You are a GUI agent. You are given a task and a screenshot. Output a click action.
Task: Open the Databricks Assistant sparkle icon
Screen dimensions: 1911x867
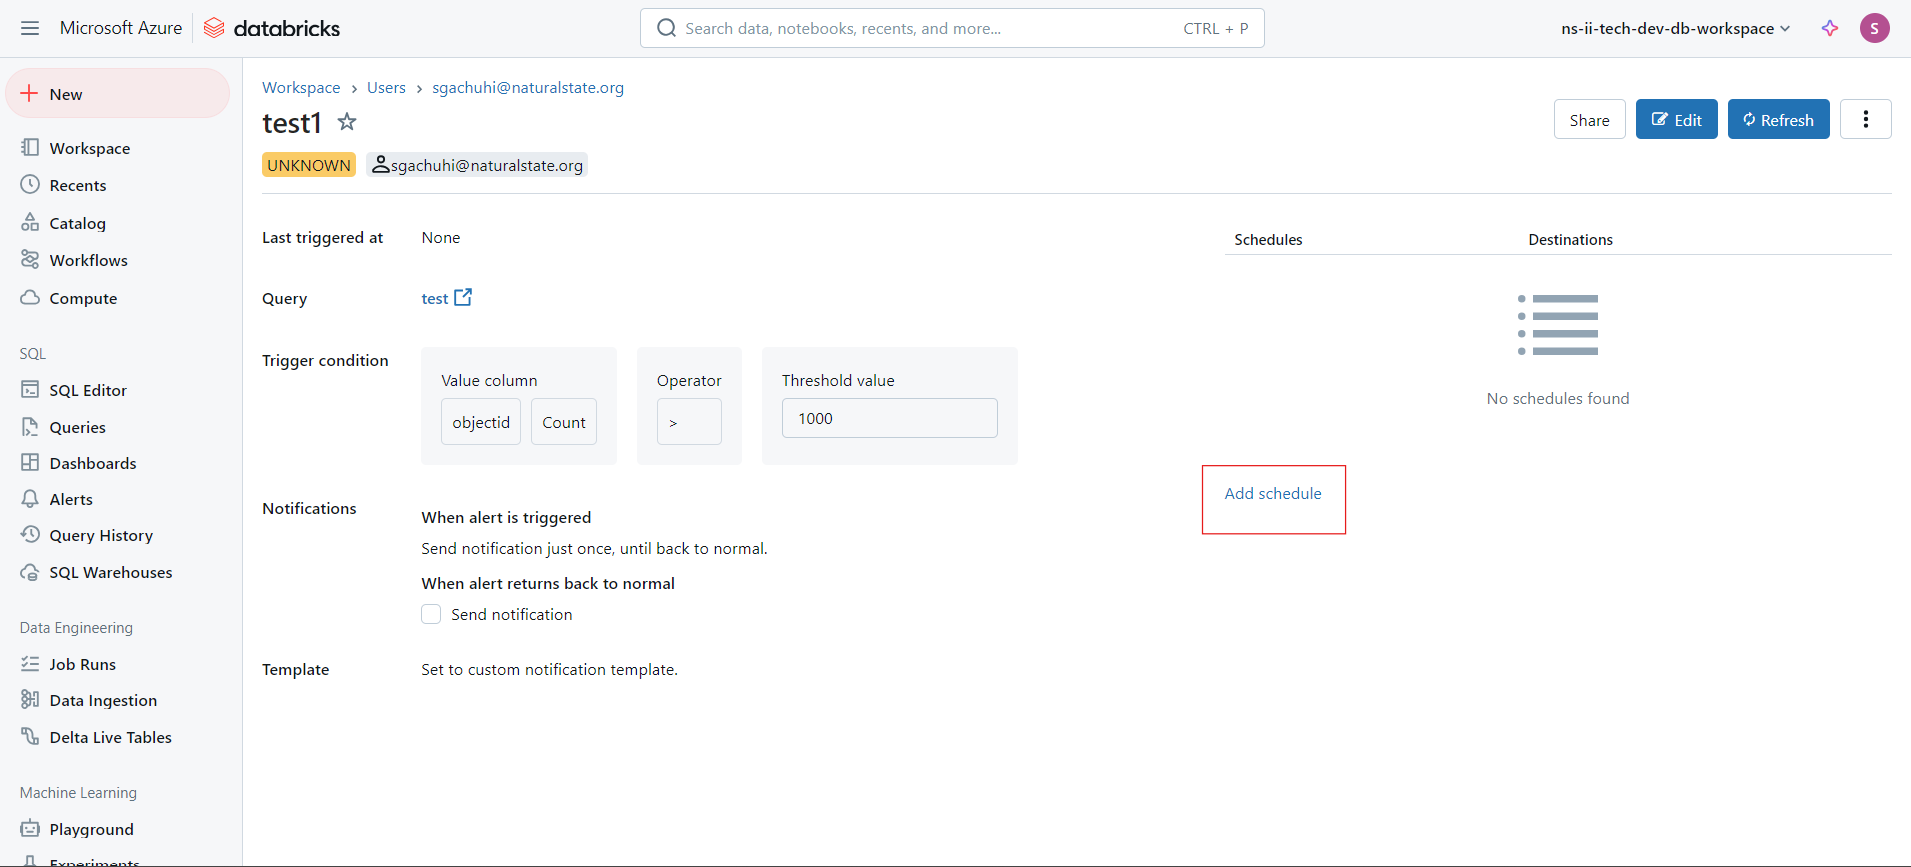click(1830, 28)
